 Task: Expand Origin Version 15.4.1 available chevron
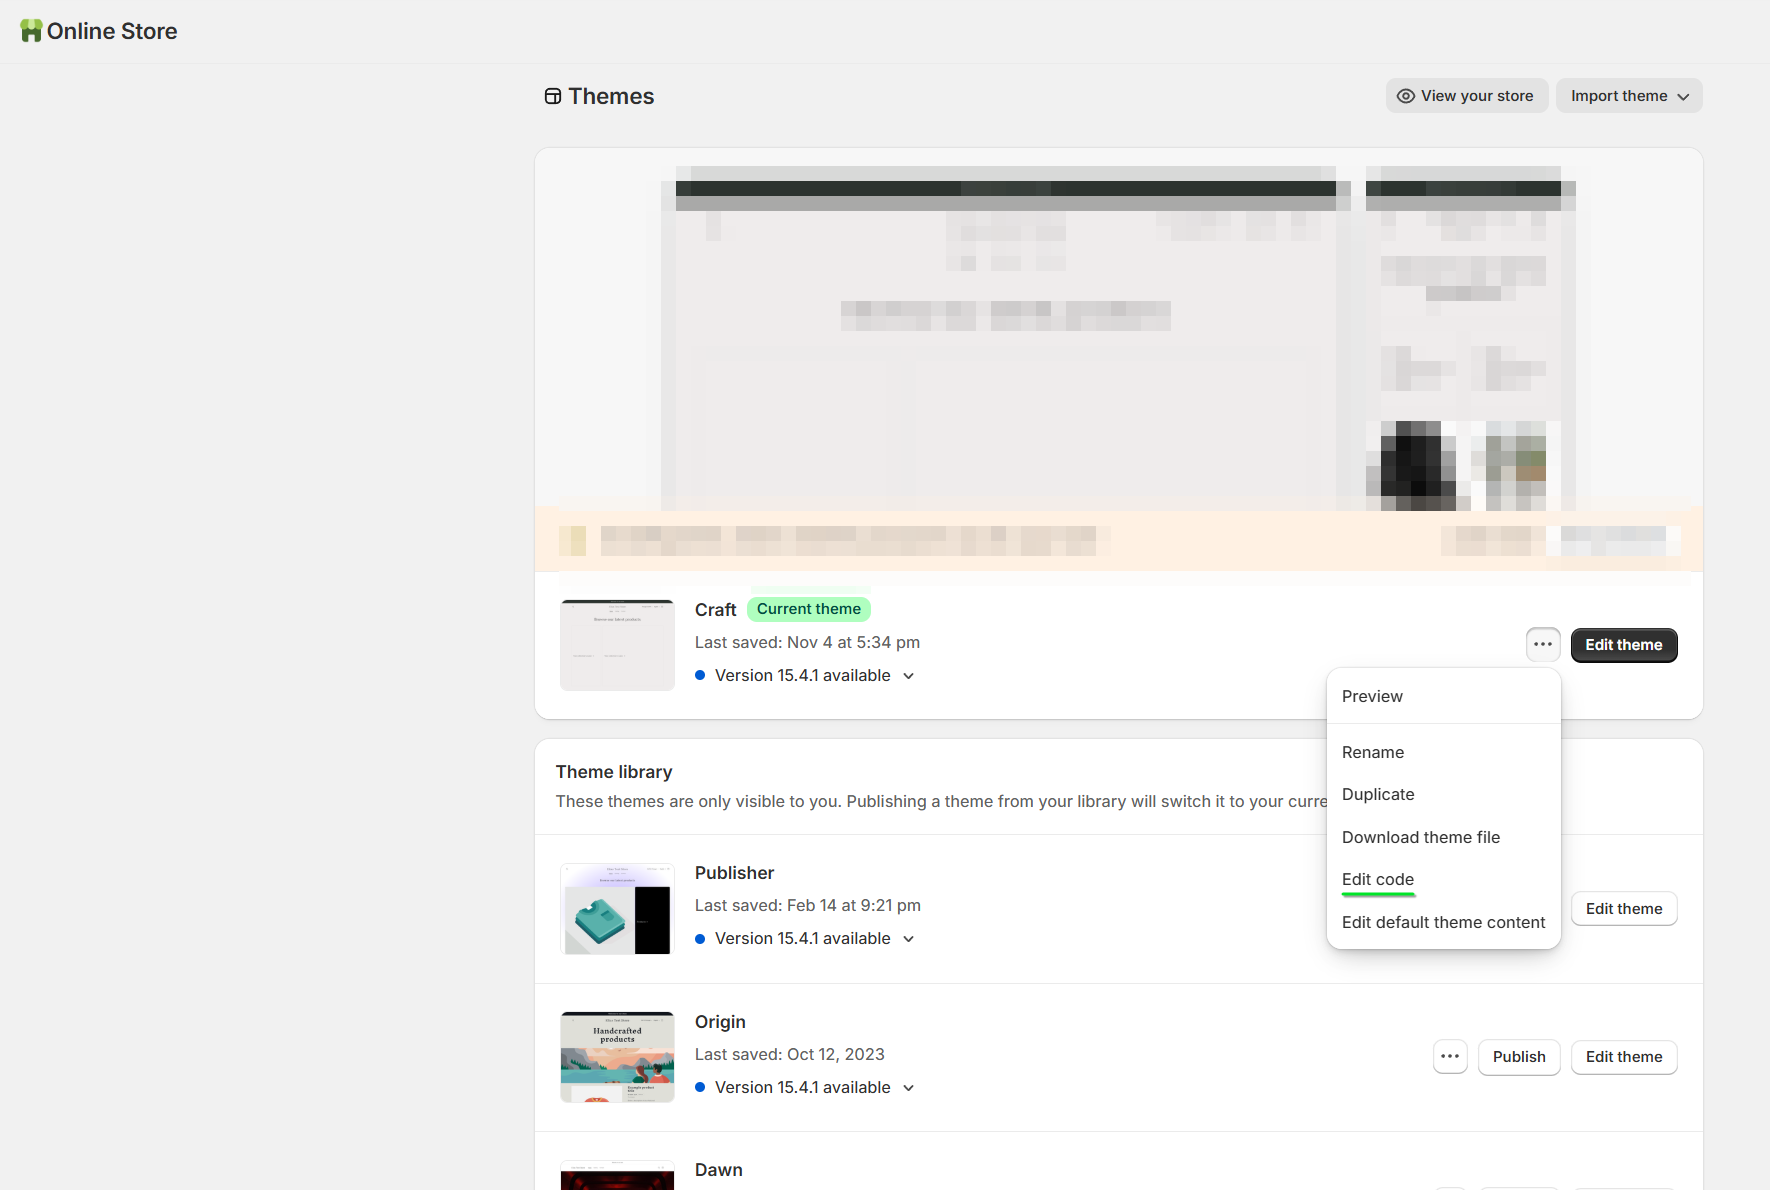909,1088
